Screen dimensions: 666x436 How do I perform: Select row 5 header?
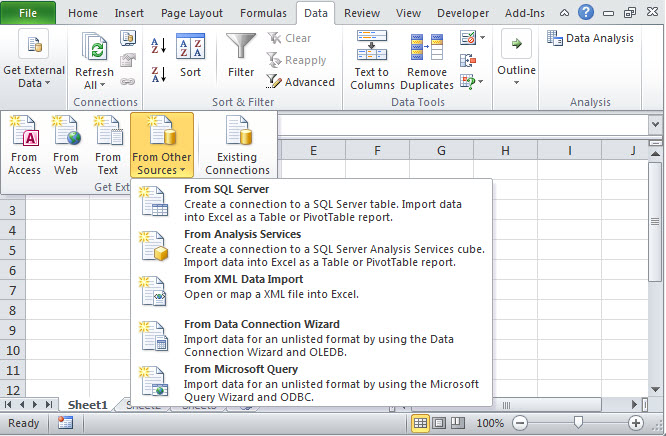click(x=13, y=250)
